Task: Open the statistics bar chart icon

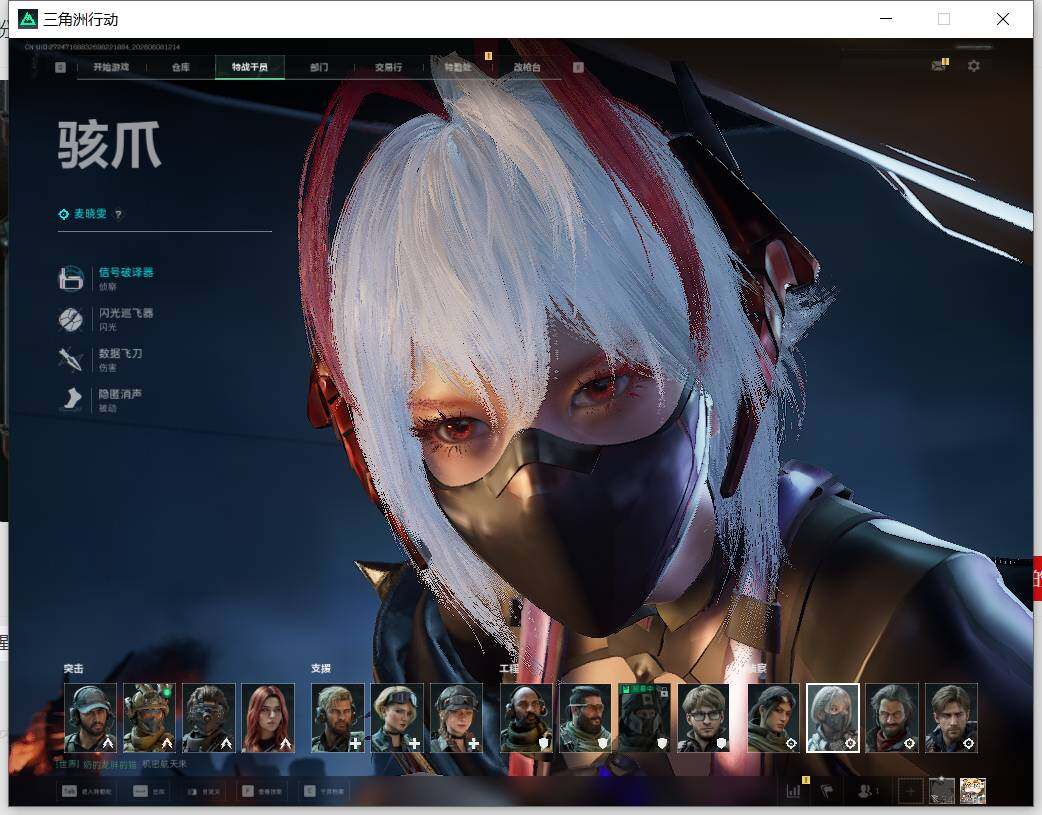Action: point(793,791)
